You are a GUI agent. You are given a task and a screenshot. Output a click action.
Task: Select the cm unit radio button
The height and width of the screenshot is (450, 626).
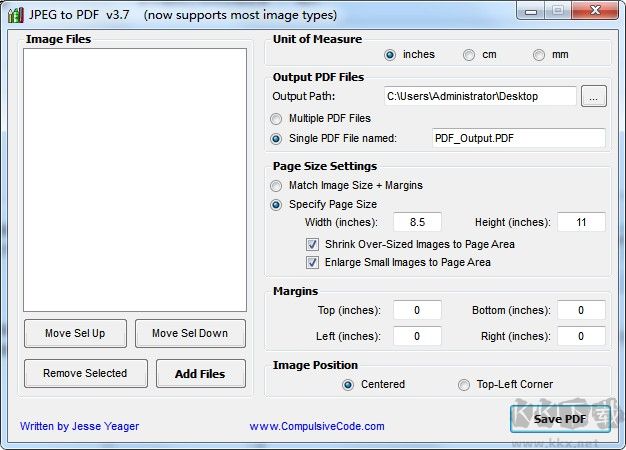tap(469, 55)
